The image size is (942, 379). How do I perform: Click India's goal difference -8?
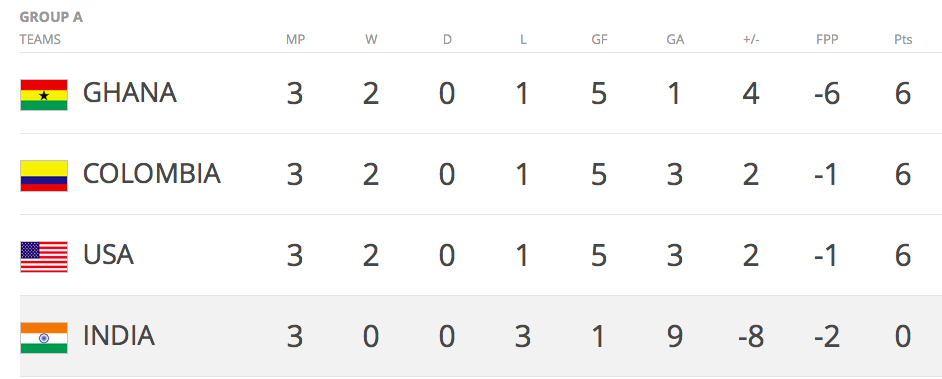tap(751, 337)
